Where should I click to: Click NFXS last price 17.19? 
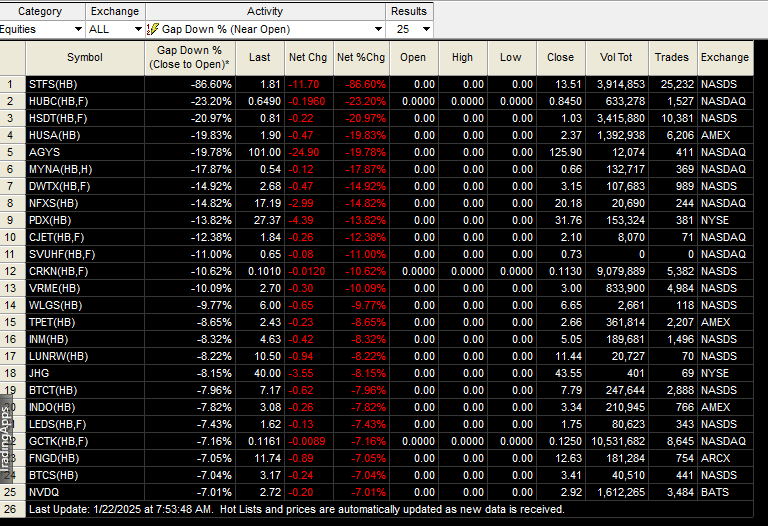tap(267, 203)
